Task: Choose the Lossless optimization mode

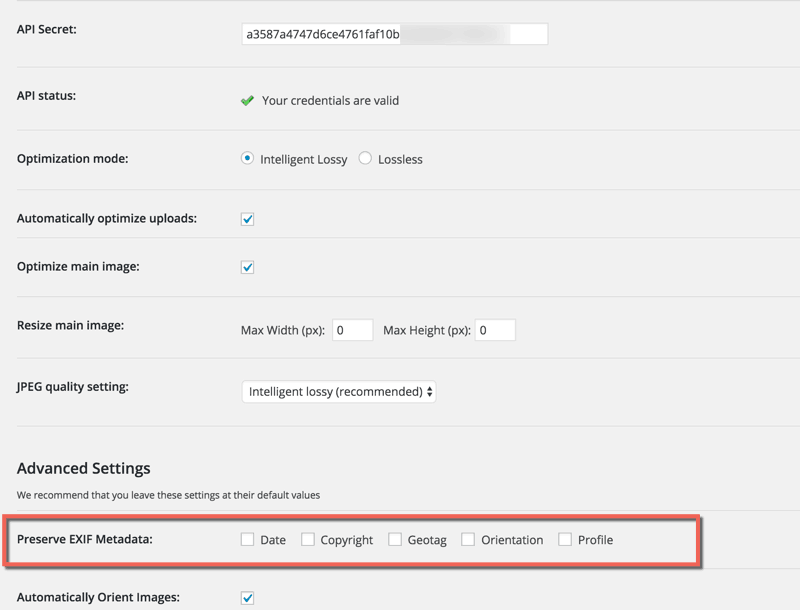Action: (365, 158)
